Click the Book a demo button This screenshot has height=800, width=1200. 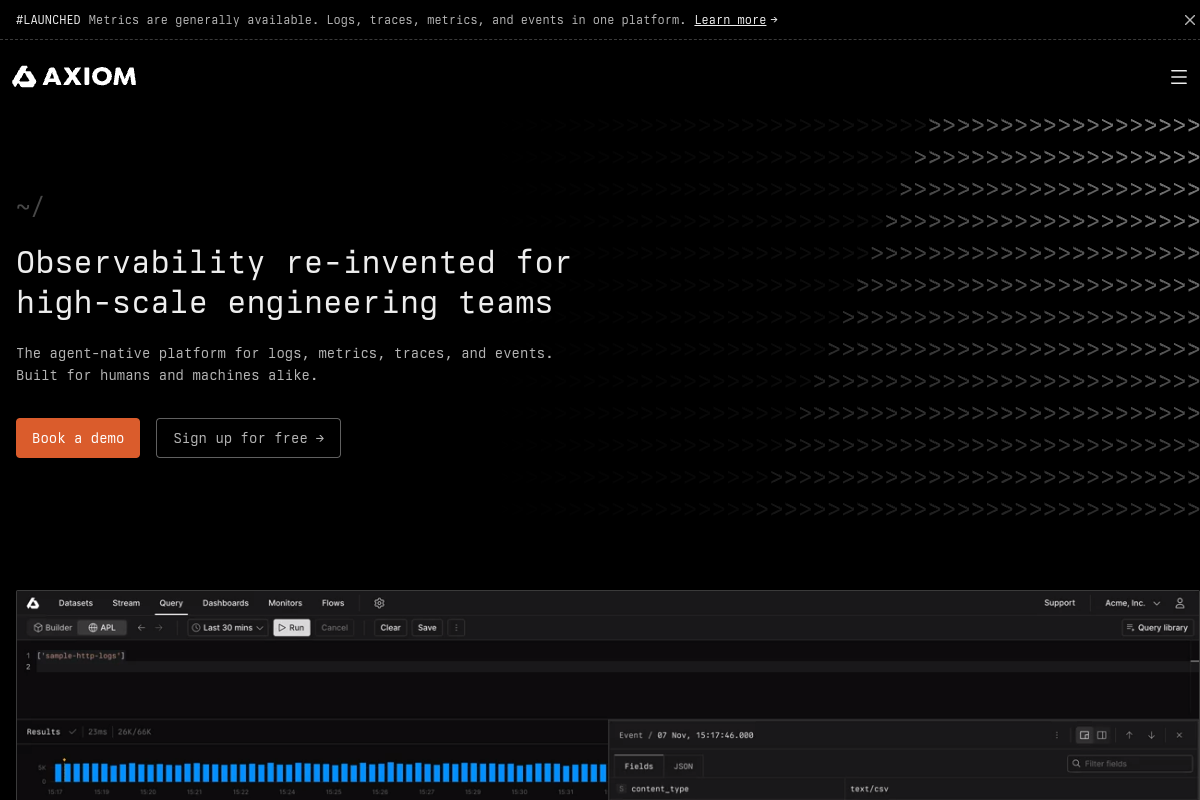point(78,438)
